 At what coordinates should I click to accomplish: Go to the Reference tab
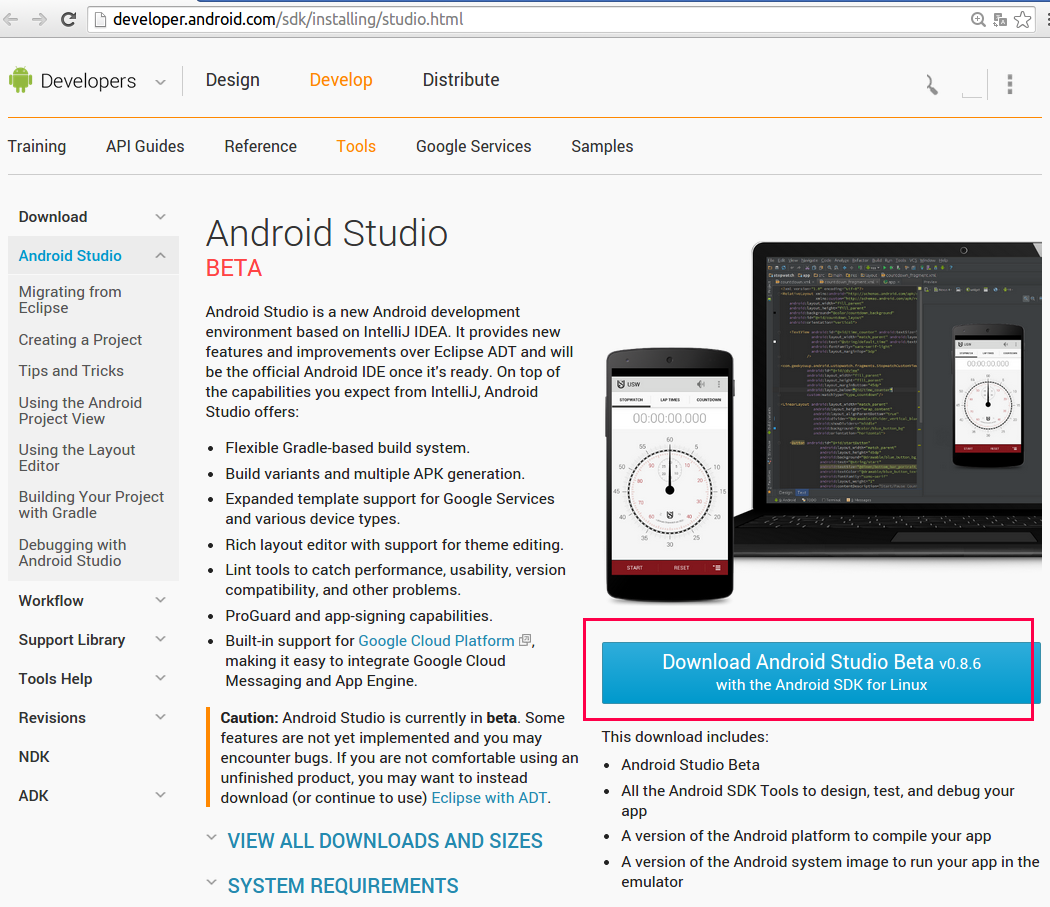260,146
